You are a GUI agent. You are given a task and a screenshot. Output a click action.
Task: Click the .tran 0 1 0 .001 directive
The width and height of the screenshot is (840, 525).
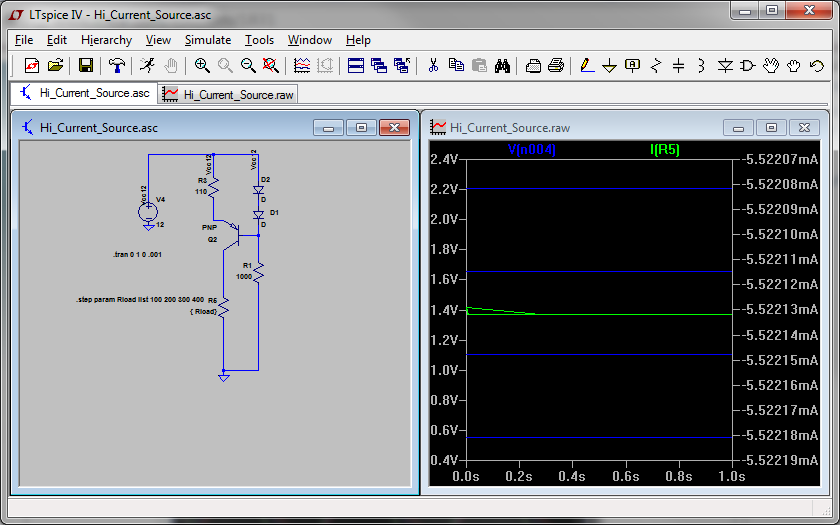point(137,254)
